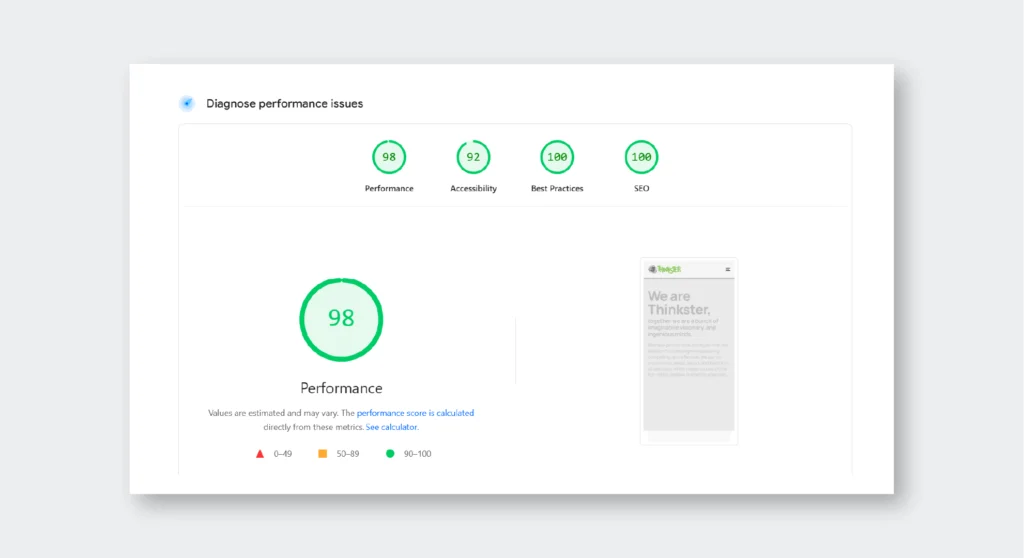Click the green circle 90–100 legend icon

390,454
